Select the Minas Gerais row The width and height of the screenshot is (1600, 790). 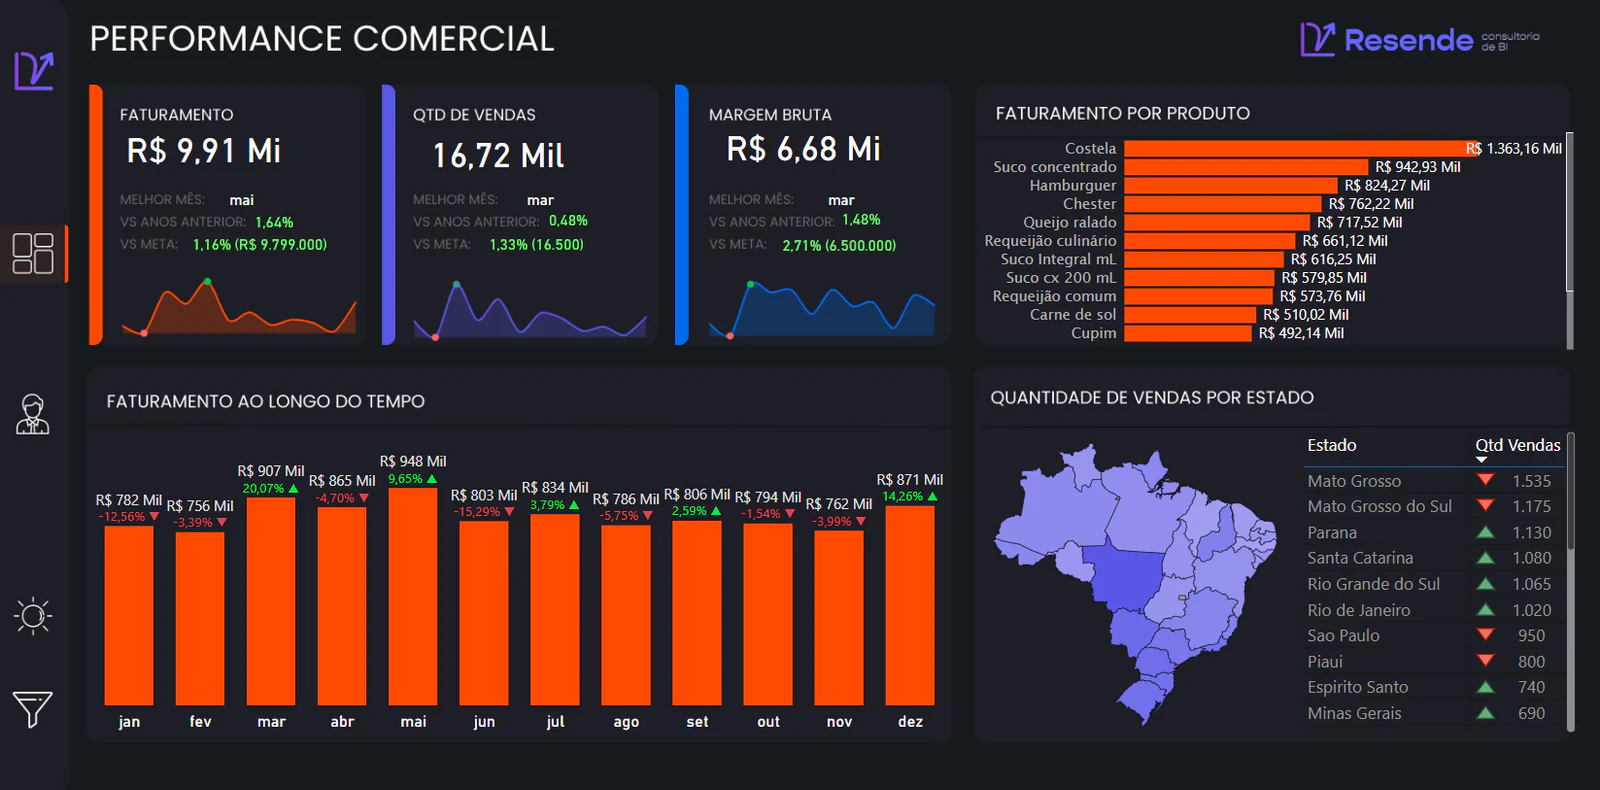point(1434,713)
